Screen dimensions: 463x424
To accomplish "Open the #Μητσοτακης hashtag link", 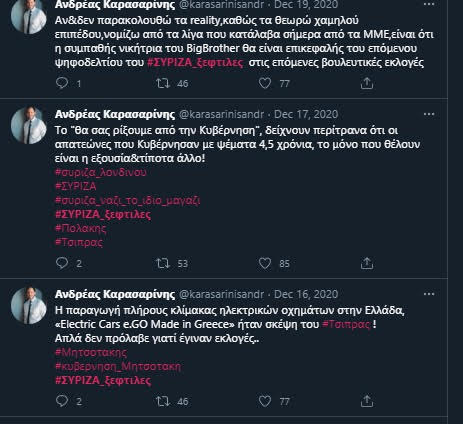I will [91, 352].
